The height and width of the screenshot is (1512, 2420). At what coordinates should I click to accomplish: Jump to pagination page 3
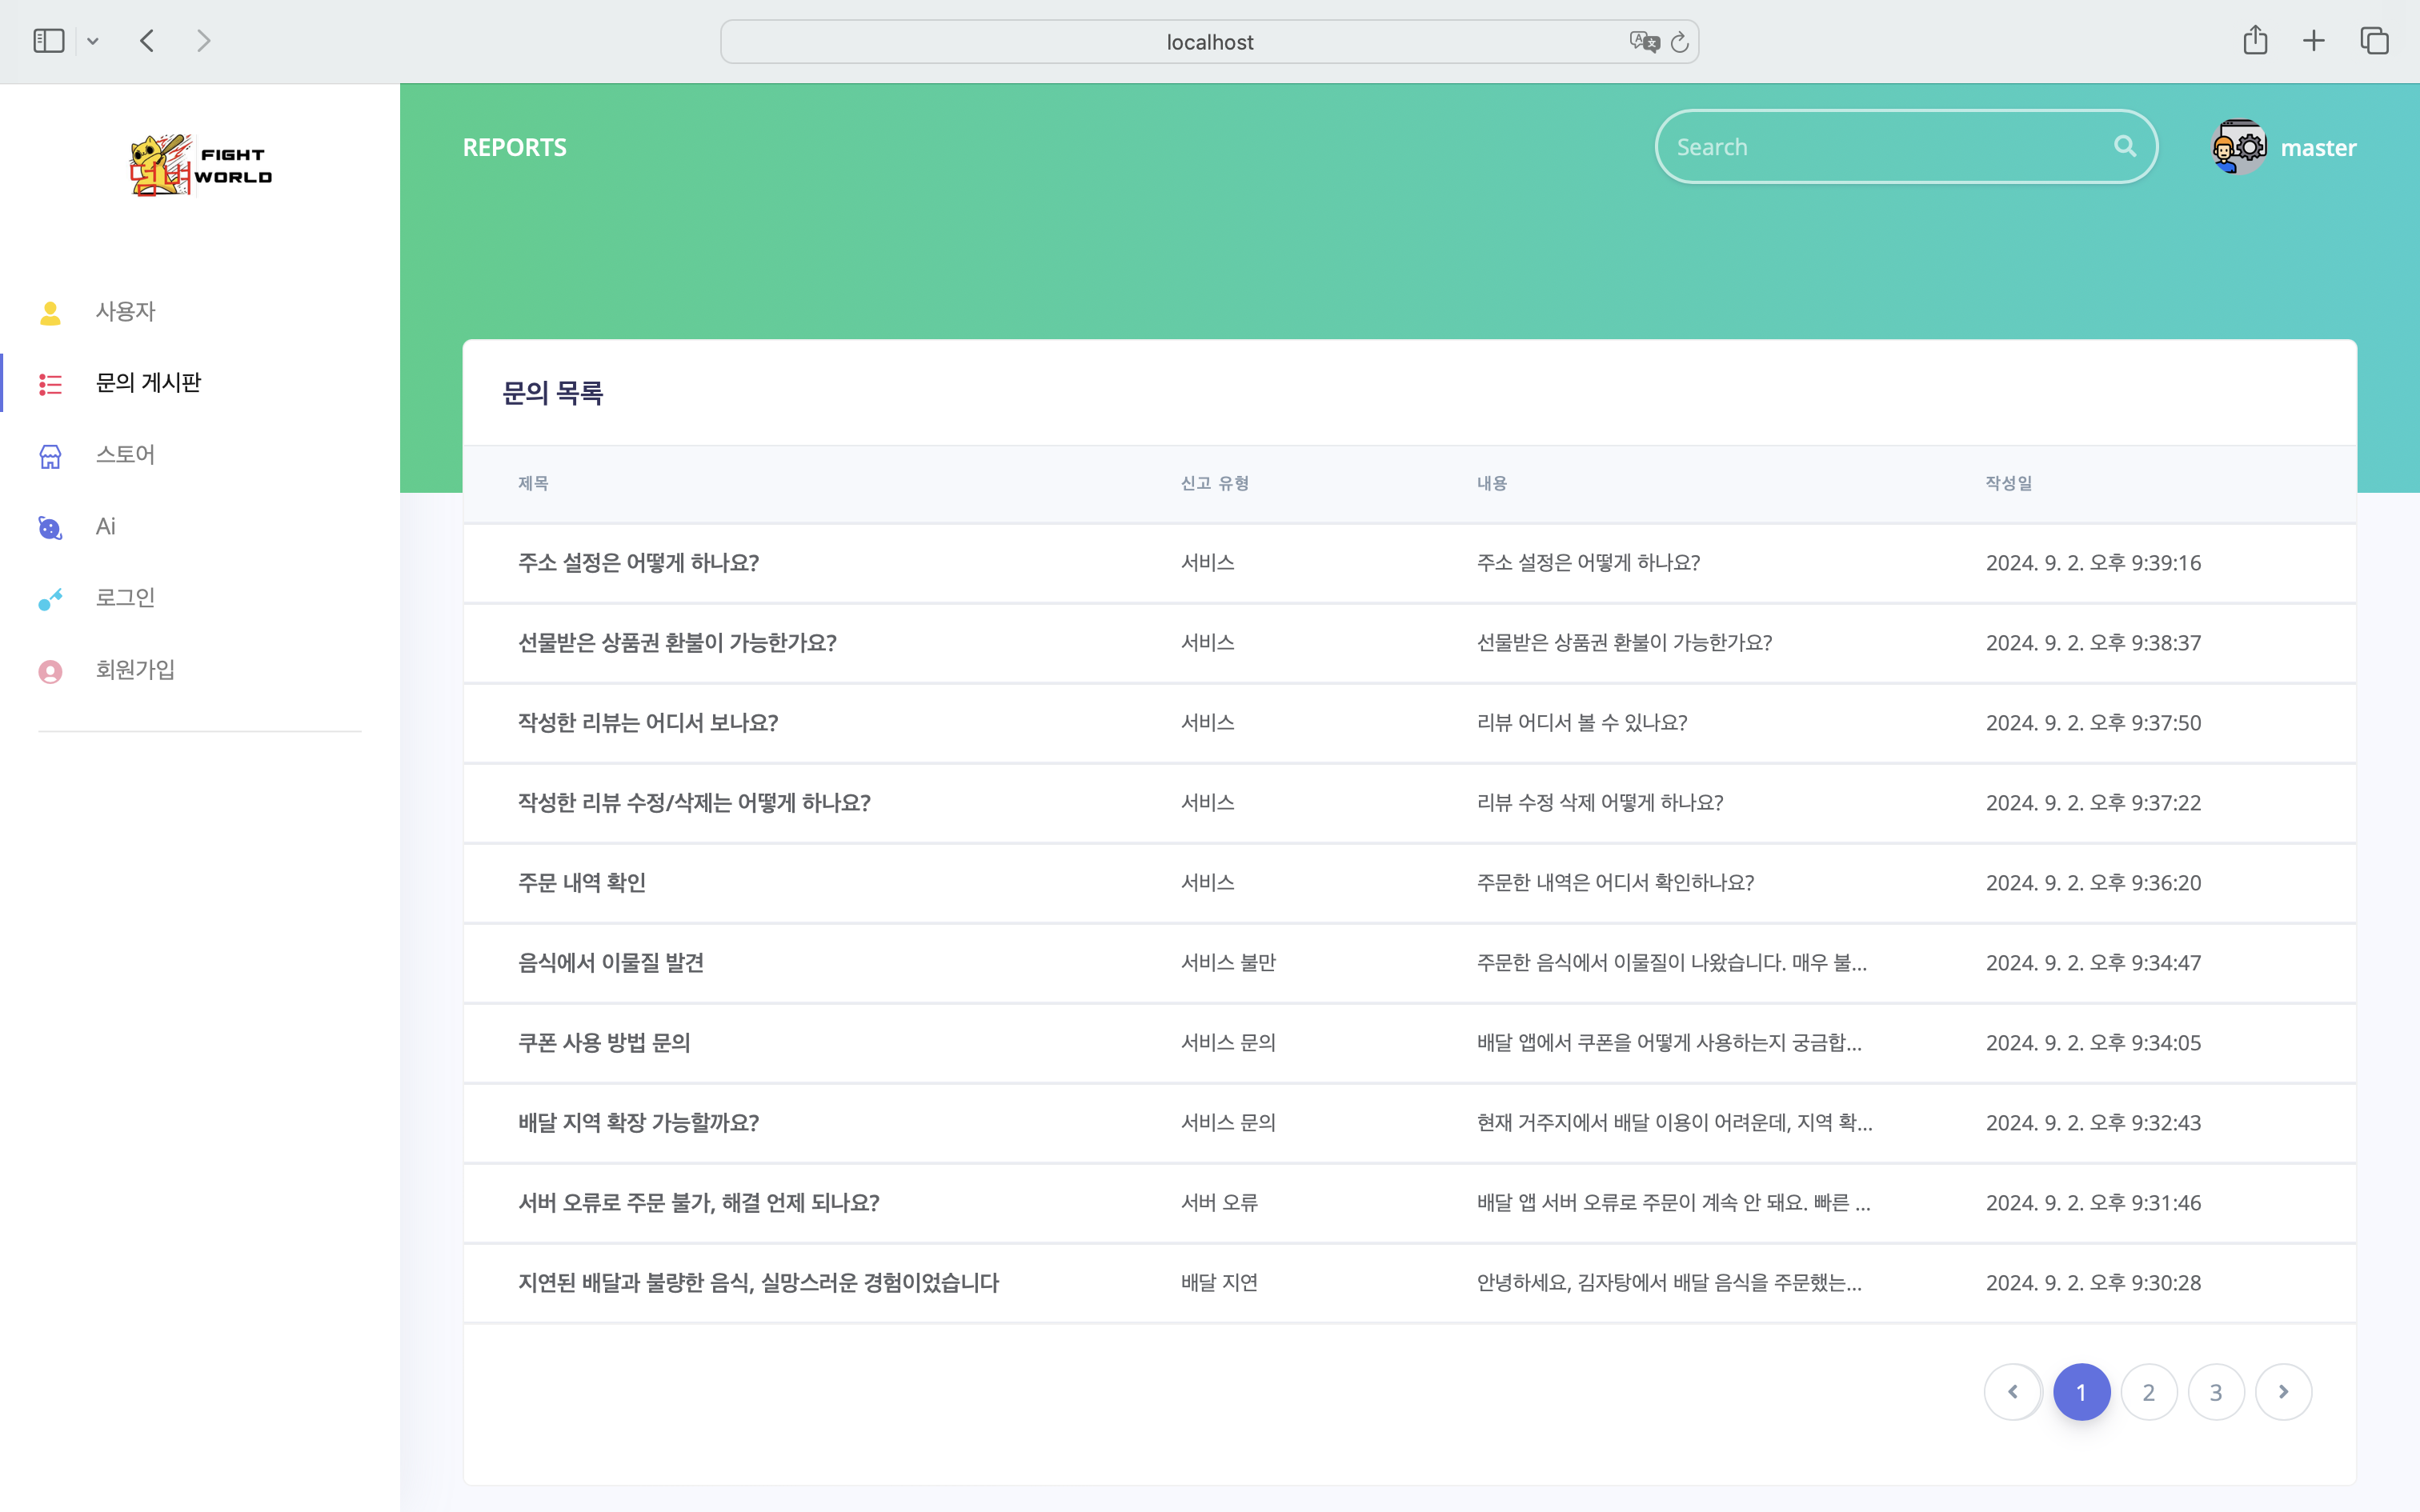[x=2215, y=1391]
